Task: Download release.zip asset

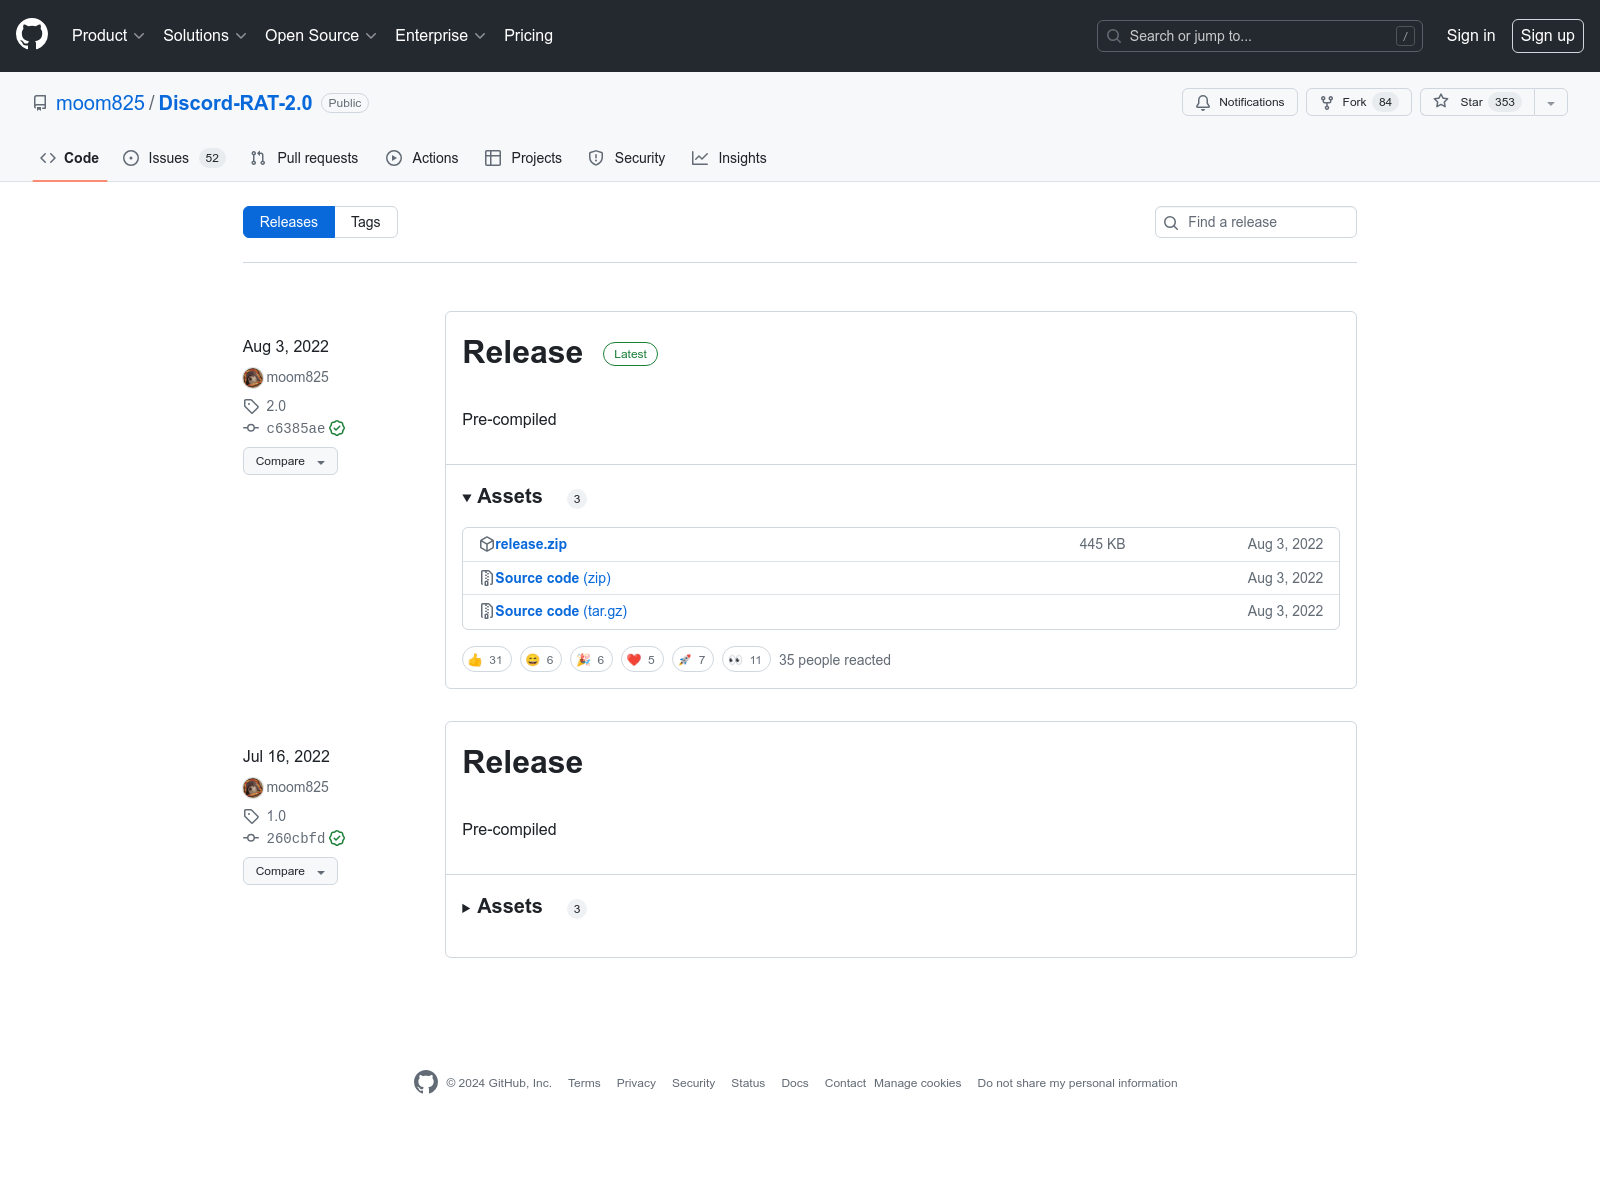Action: pyautogui.click(x=531, y=544)
